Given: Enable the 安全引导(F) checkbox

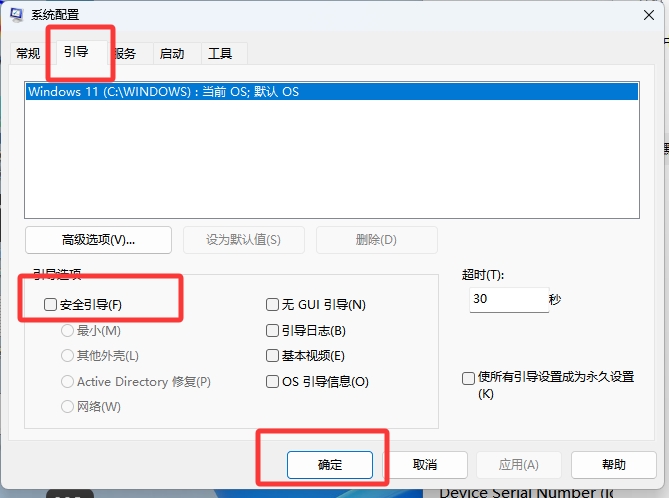Looking at the screenshot, I should coord(51,305).
